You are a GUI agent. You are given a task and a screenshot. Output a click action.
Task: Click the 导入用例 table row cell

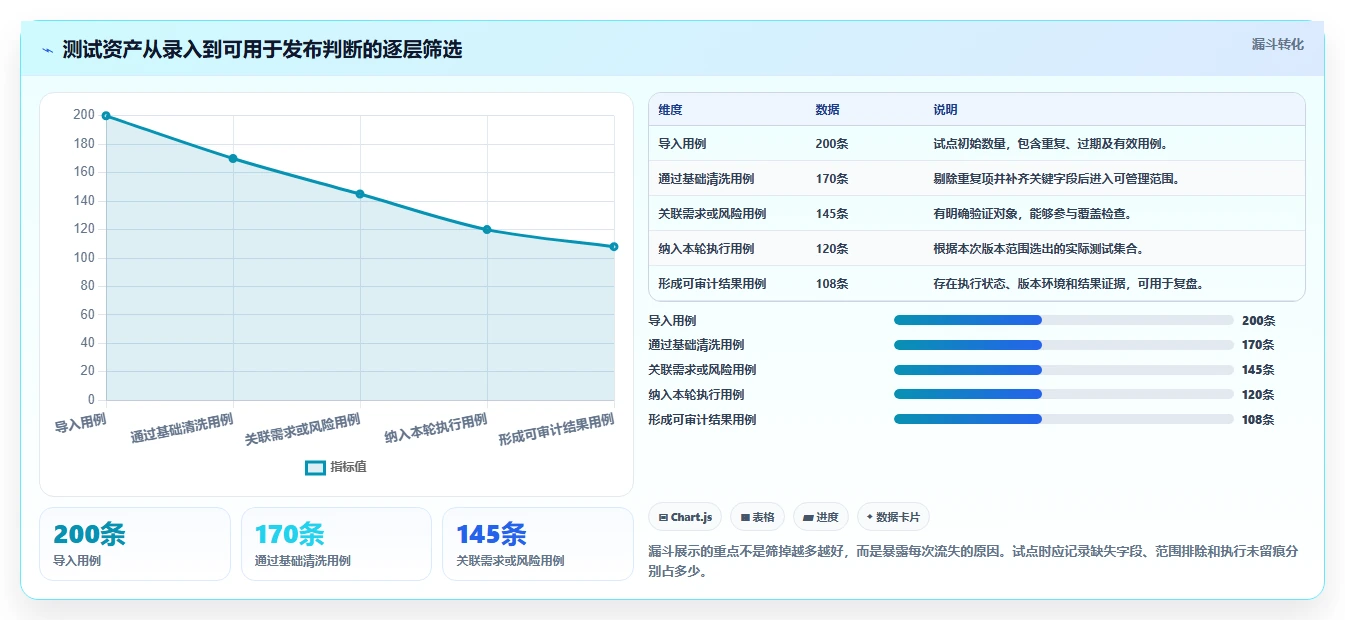point(682,144)
